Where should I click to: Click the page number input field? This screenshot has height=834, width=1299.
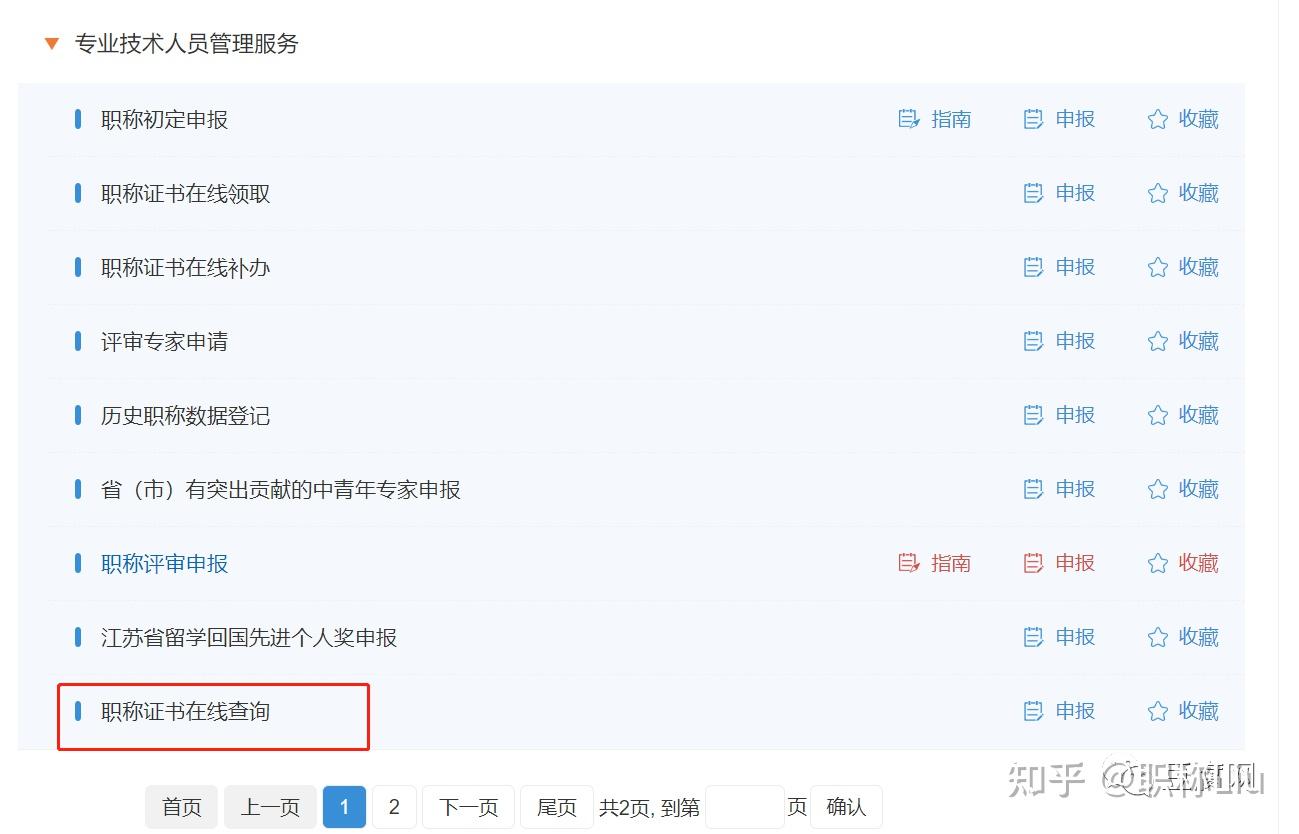[x=744, y=807]
